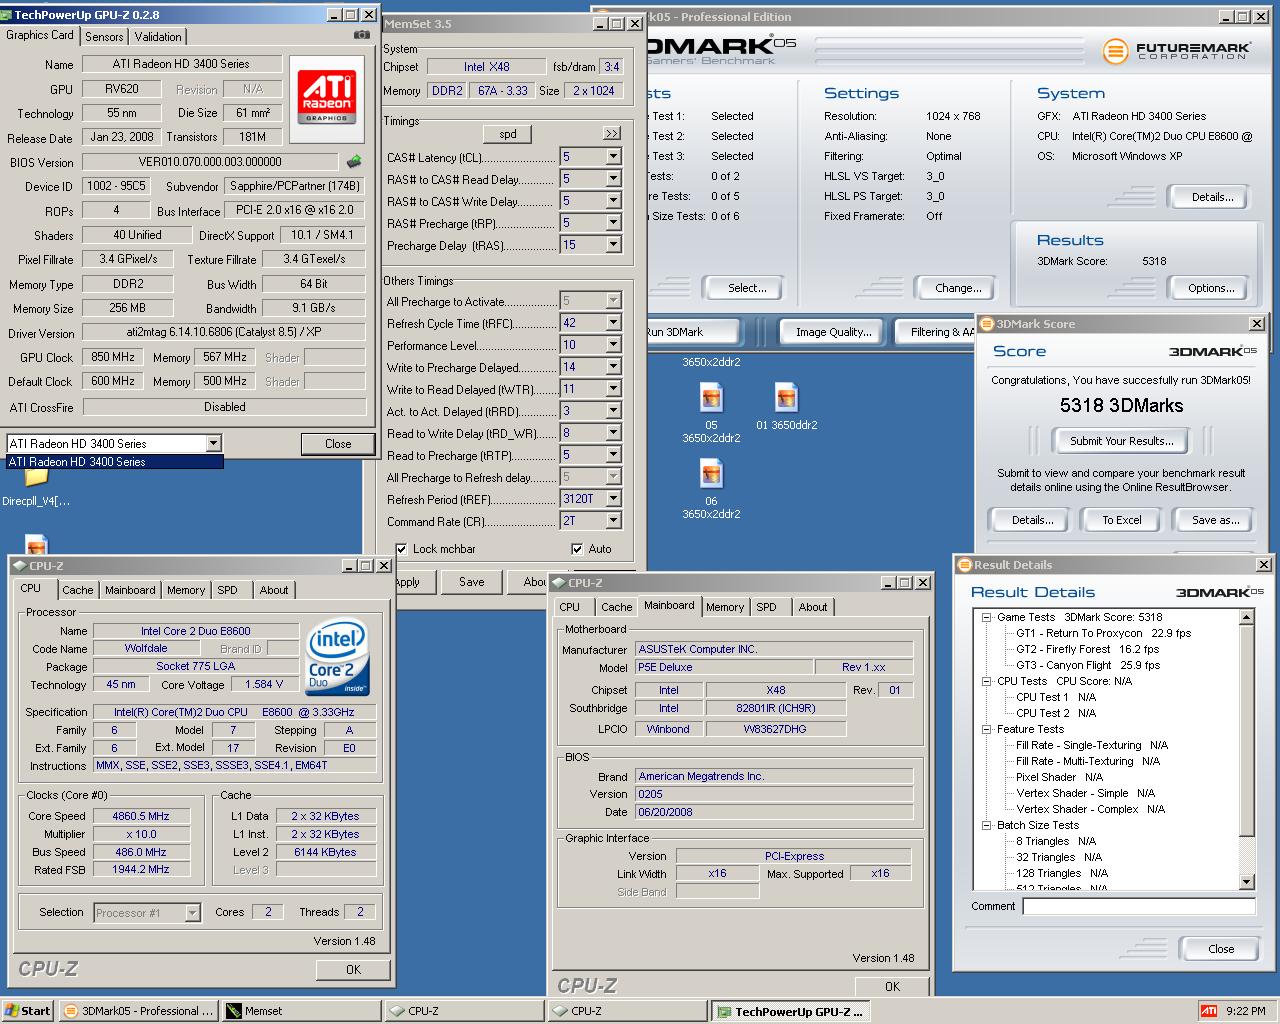Toggle the Auto checkbox in MemSet
The width and height of the screenshot is (1280, 1024).
pos(577,549)
